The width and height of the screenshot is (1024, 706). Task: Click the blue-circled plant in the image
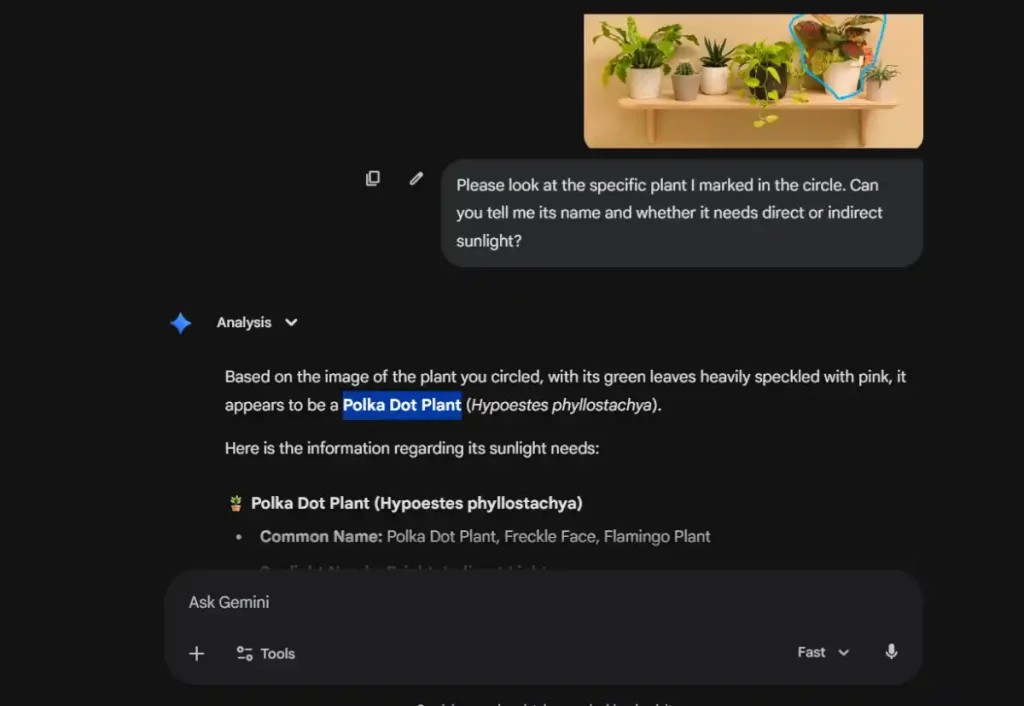click(838, 55)
